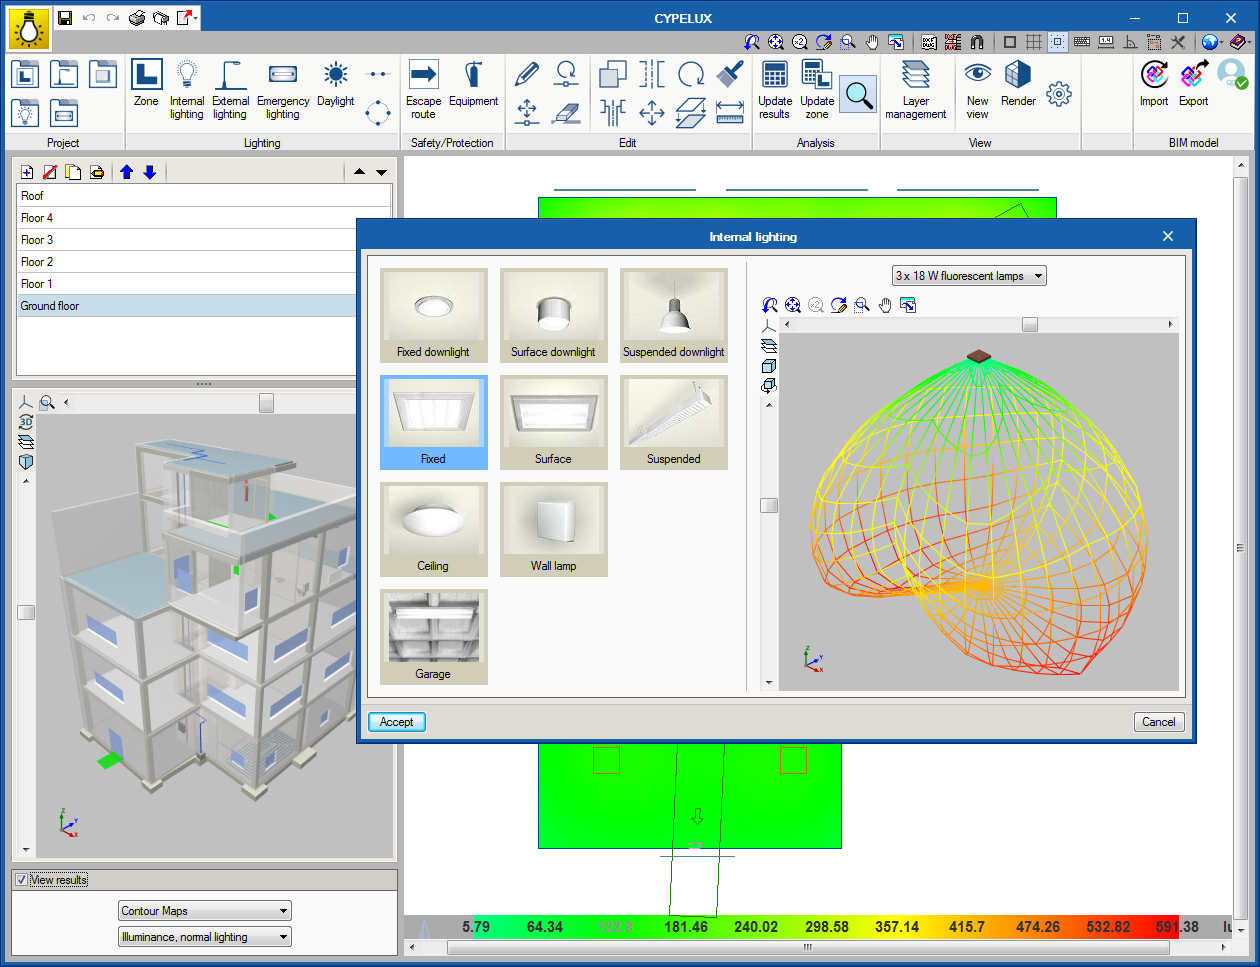Screen dimensions: 1260x967
Task: Export to the BIM model
Action: tap(1193, 84)
